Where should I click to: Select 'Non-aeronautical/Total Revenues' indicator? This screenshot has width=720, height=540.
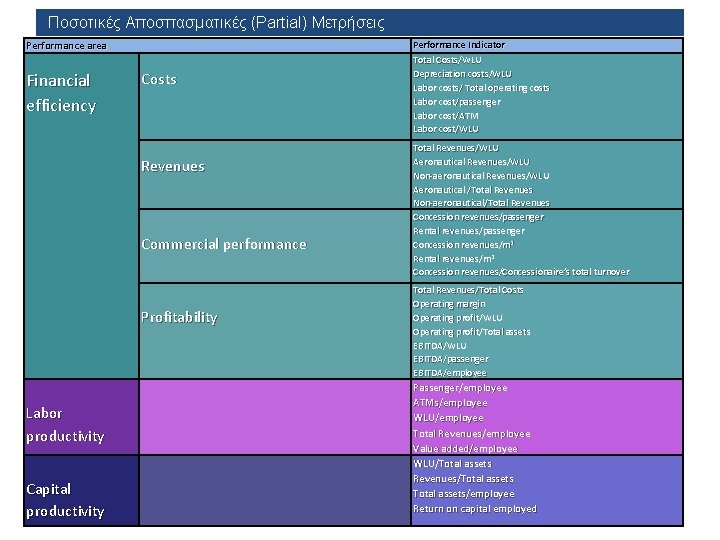[481, 203]
